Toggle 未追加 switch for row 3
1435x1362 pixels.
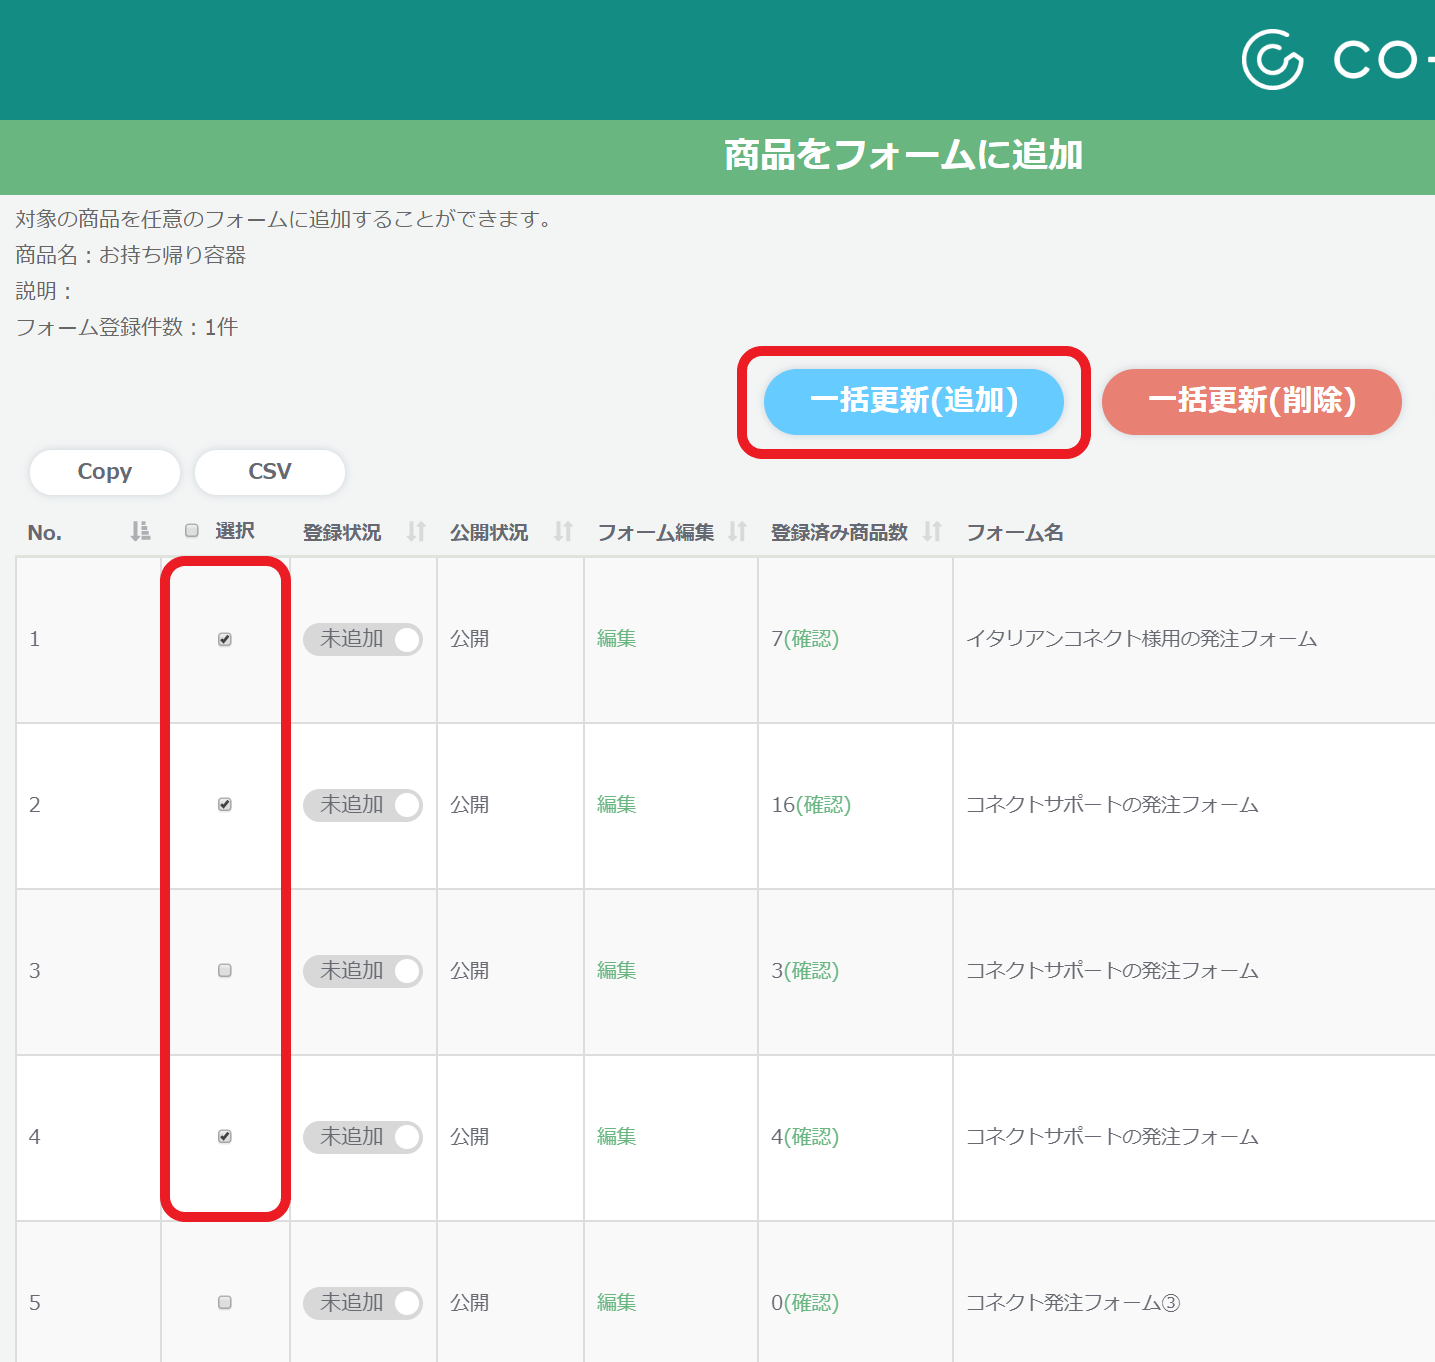point(363,971)
